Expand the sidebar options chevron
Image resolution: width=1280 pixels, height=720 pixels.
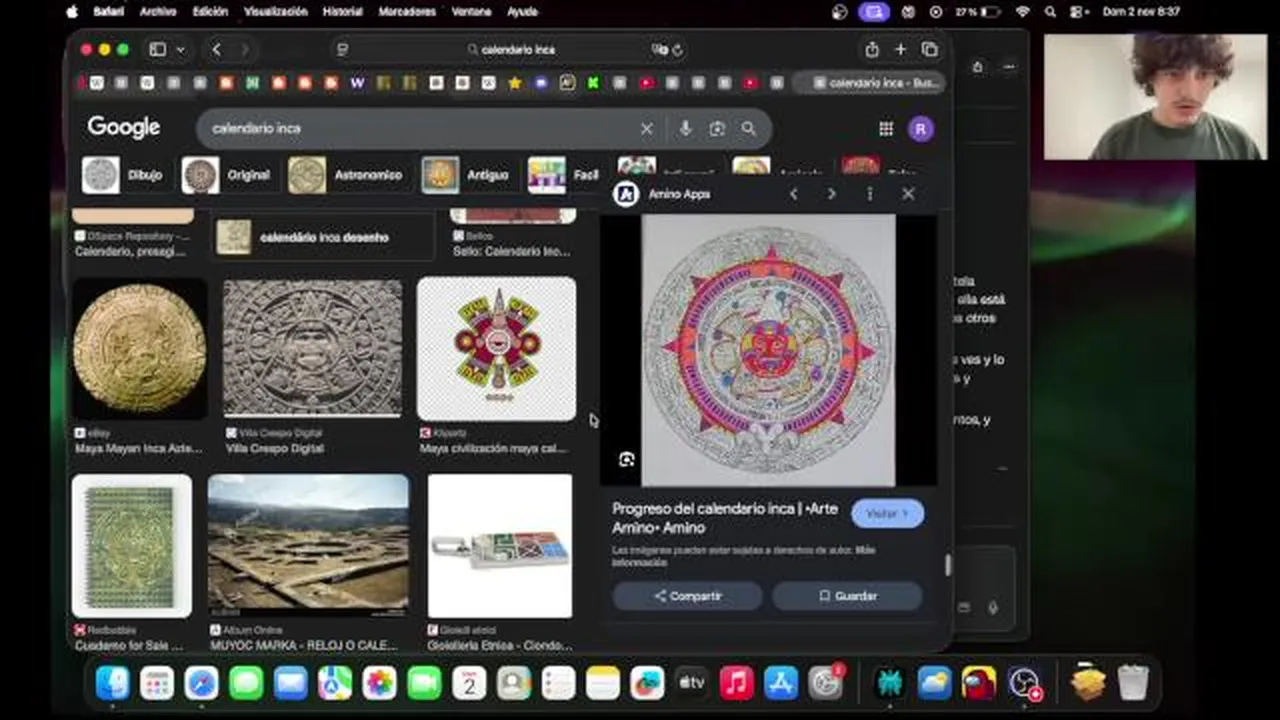tap(180, 49)
